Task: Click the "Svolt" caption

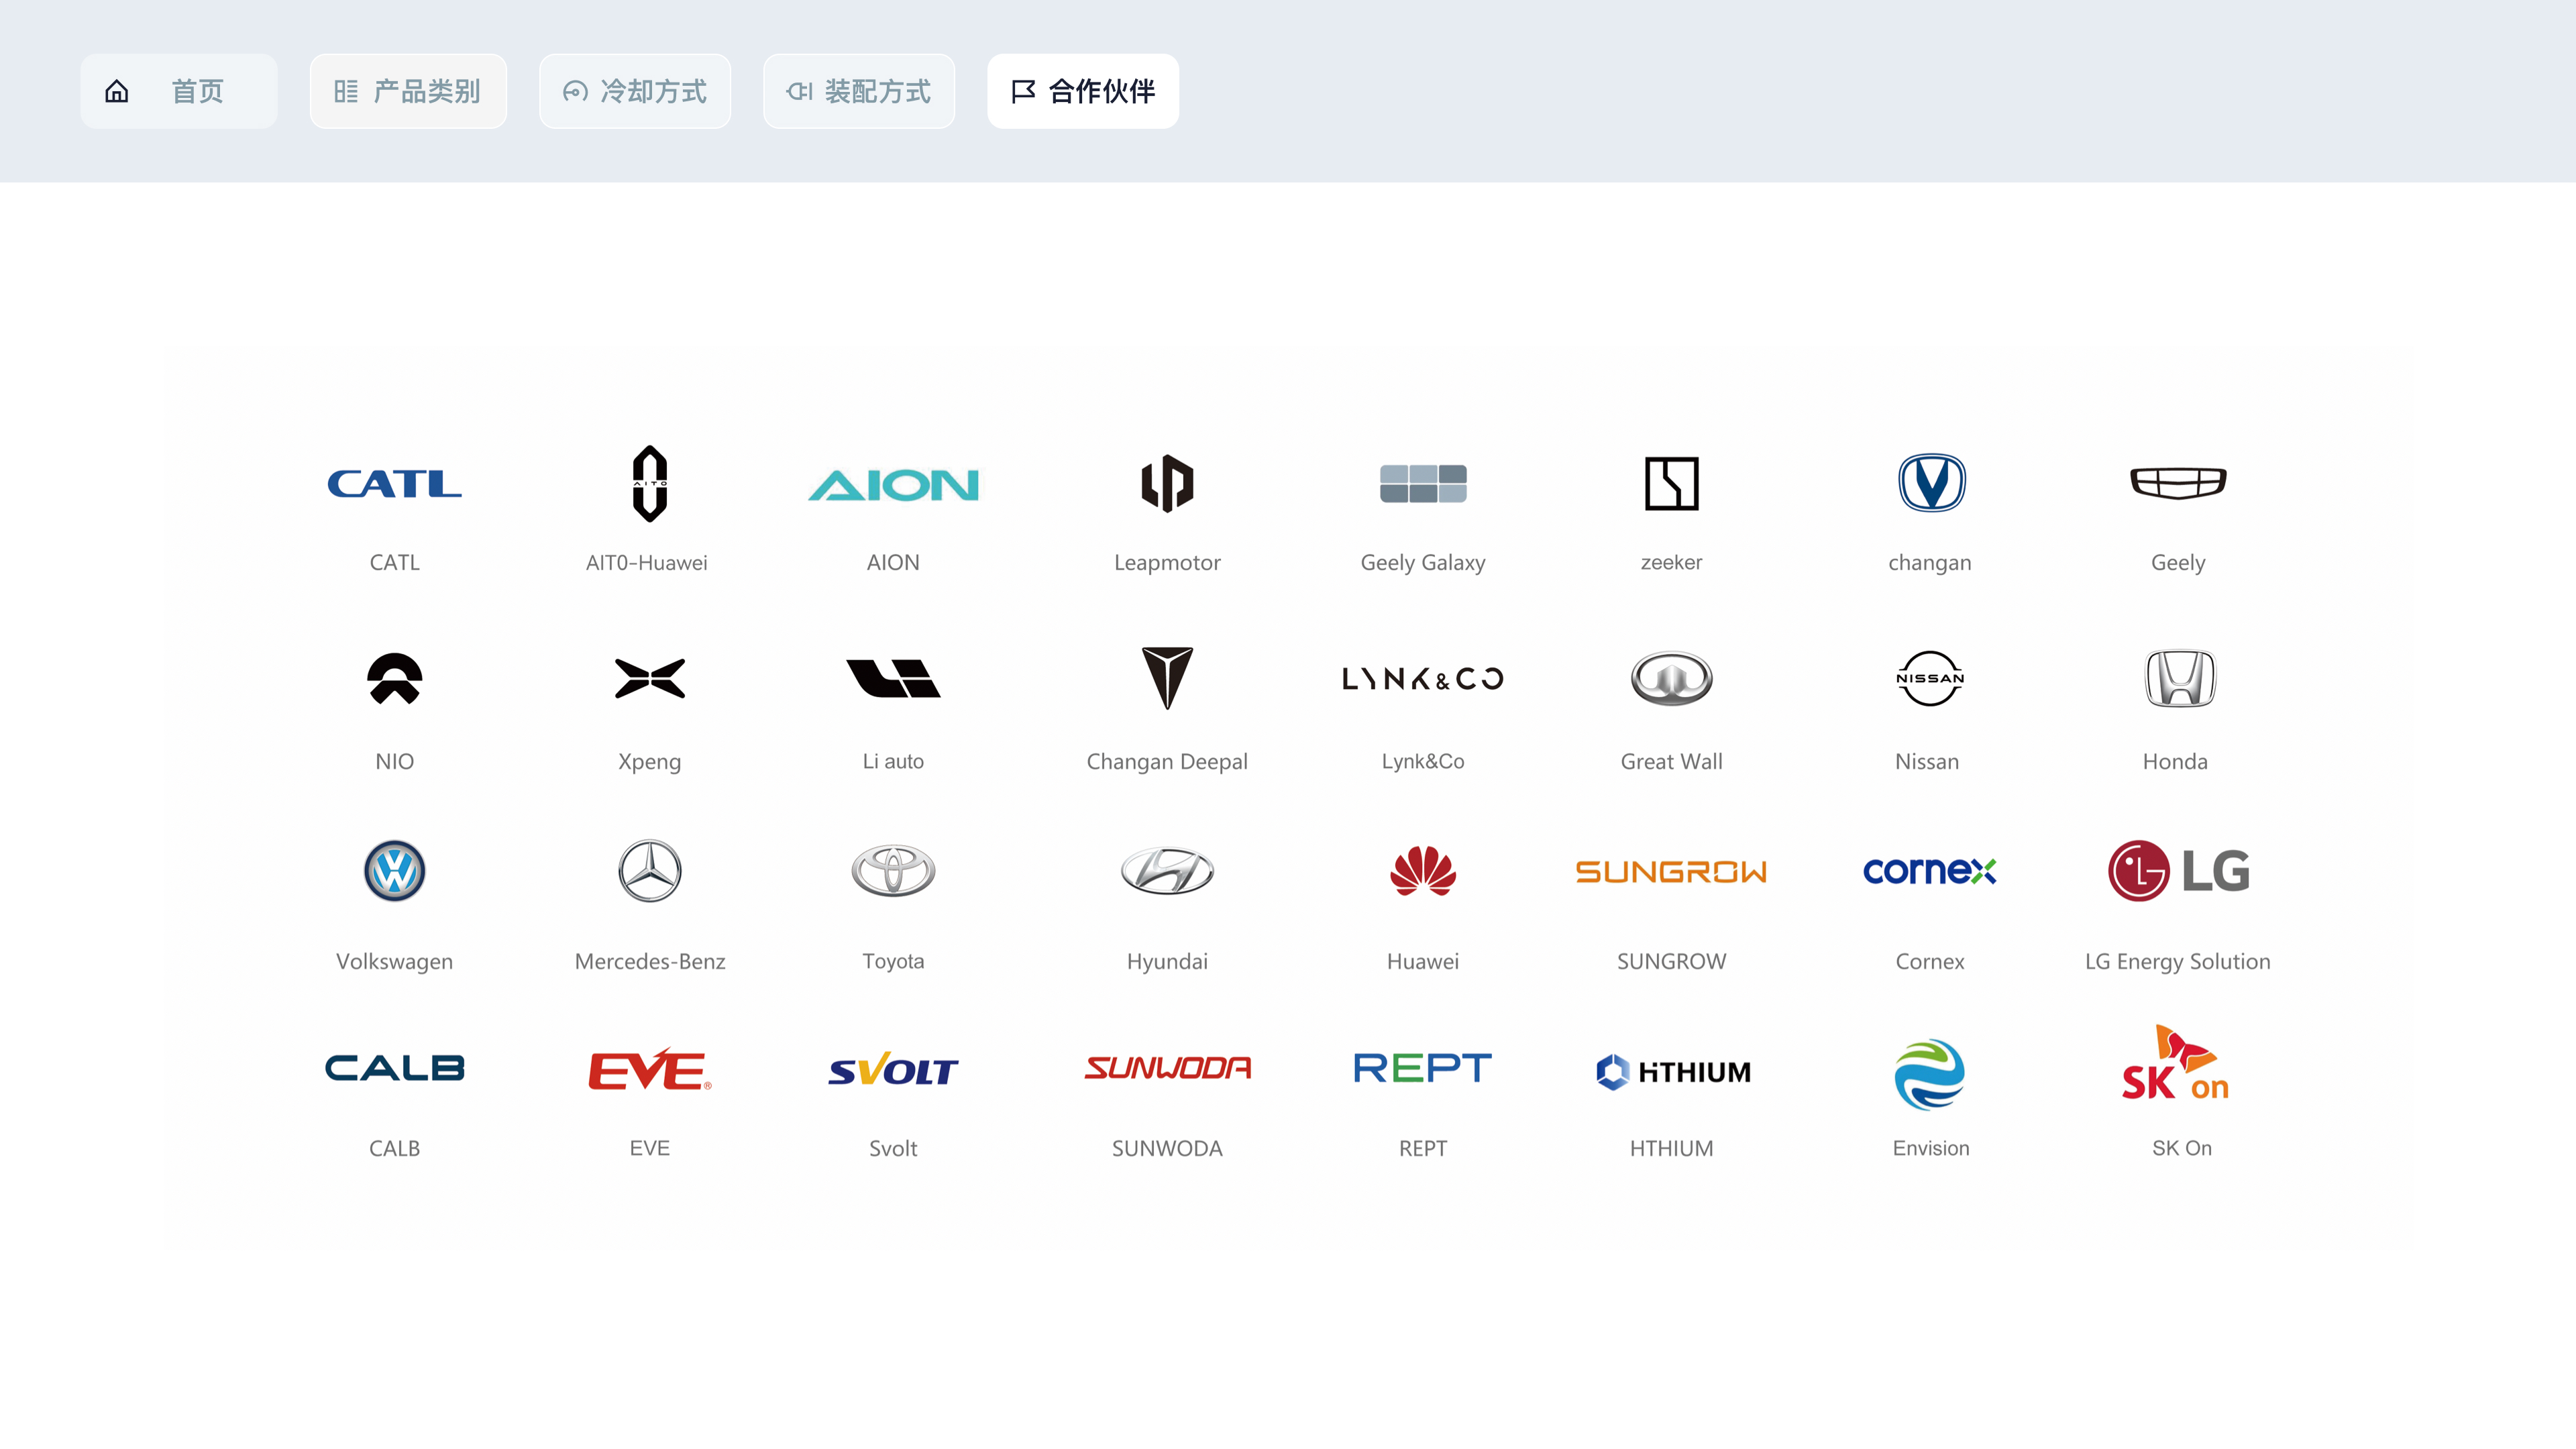Action: 893,1148
